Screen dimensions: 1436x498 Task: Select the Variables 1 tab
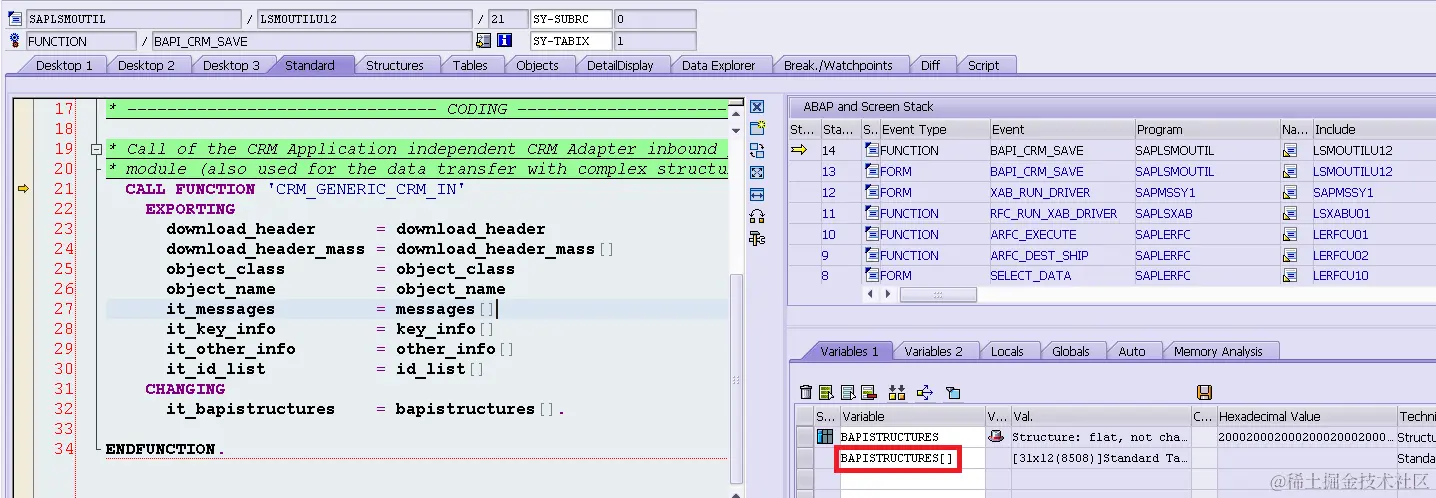pos(849,351)
